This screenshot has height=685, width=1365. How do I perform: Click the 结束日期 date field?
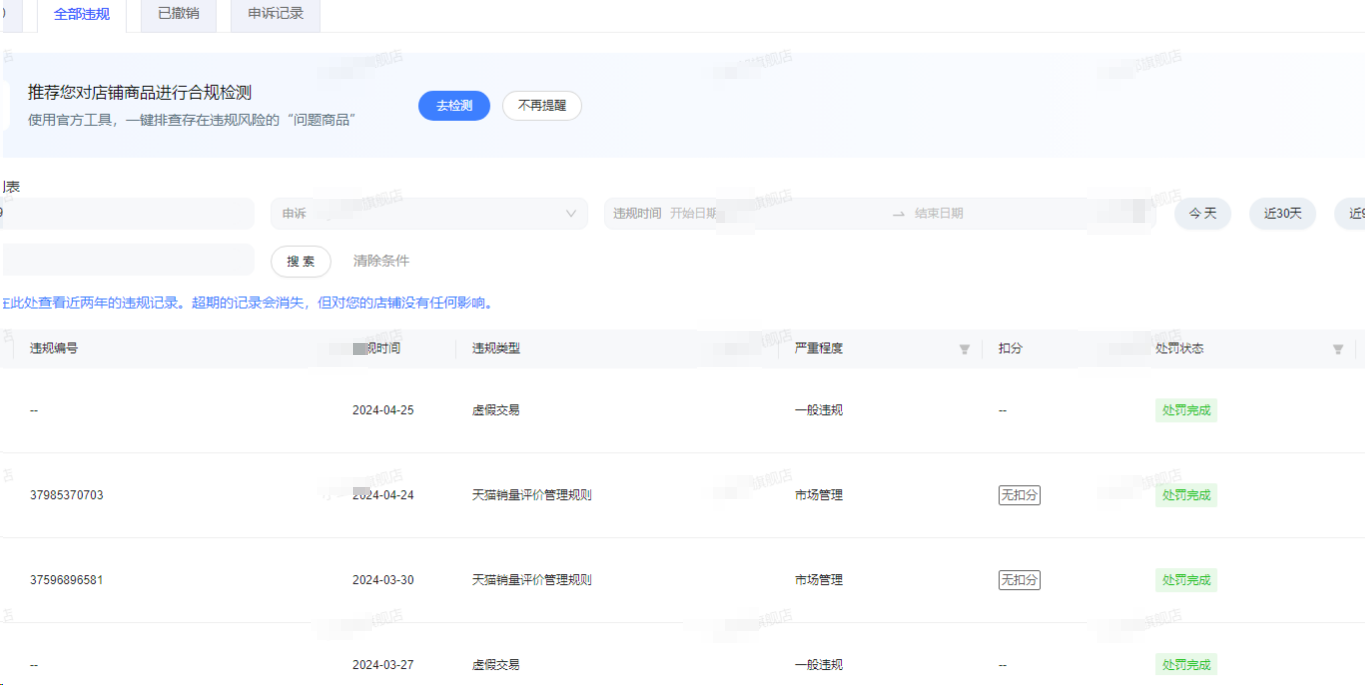tap(939, 214)
